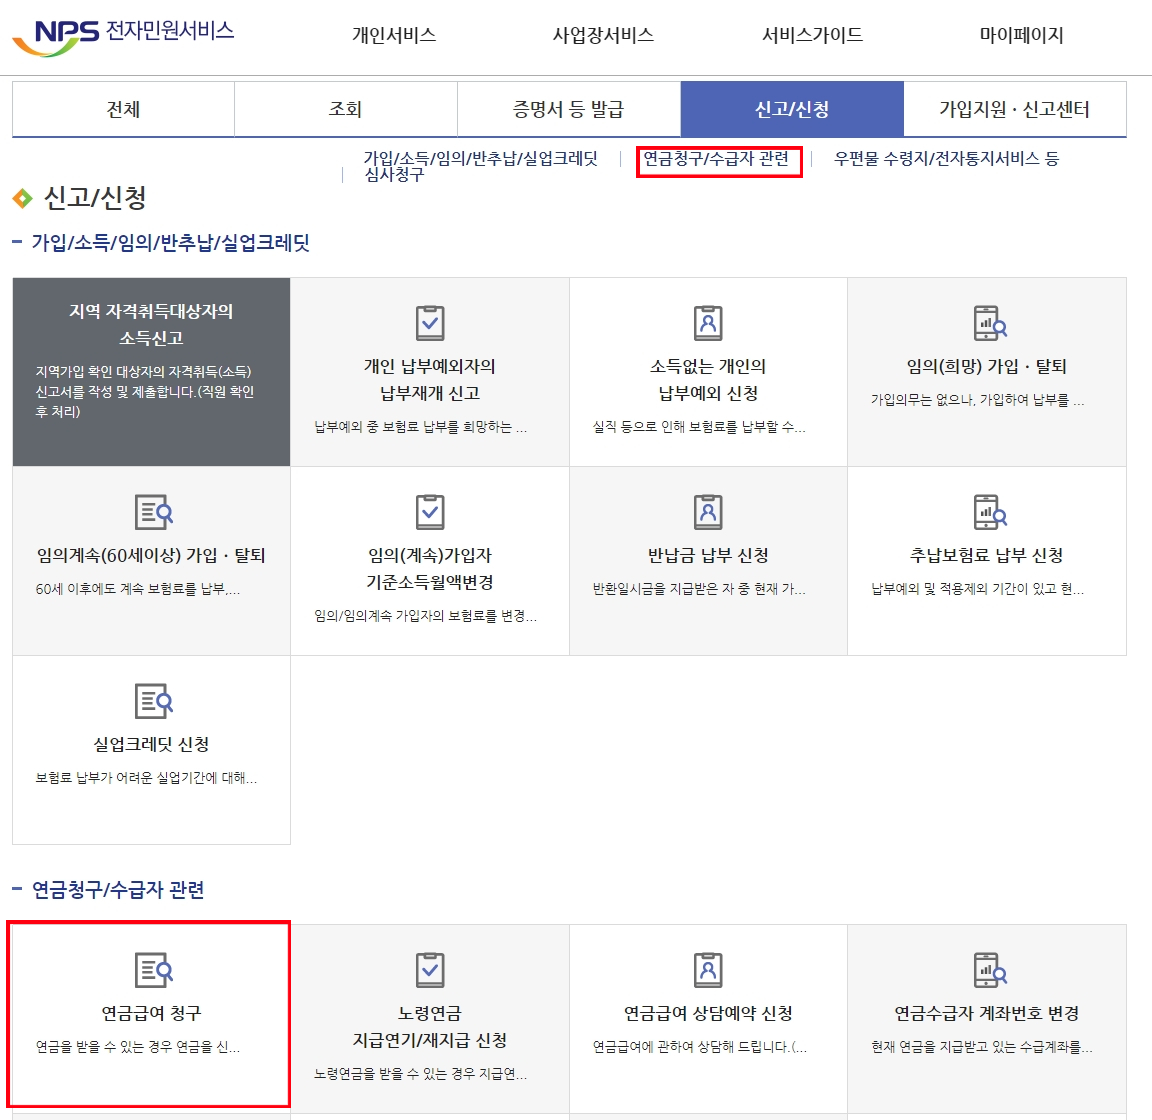The height and width of the screenshot is (1120, 1152).
Task: Jump to 우편물 수령지/전자통지서비스 등 link
Action: click(946, 158)
